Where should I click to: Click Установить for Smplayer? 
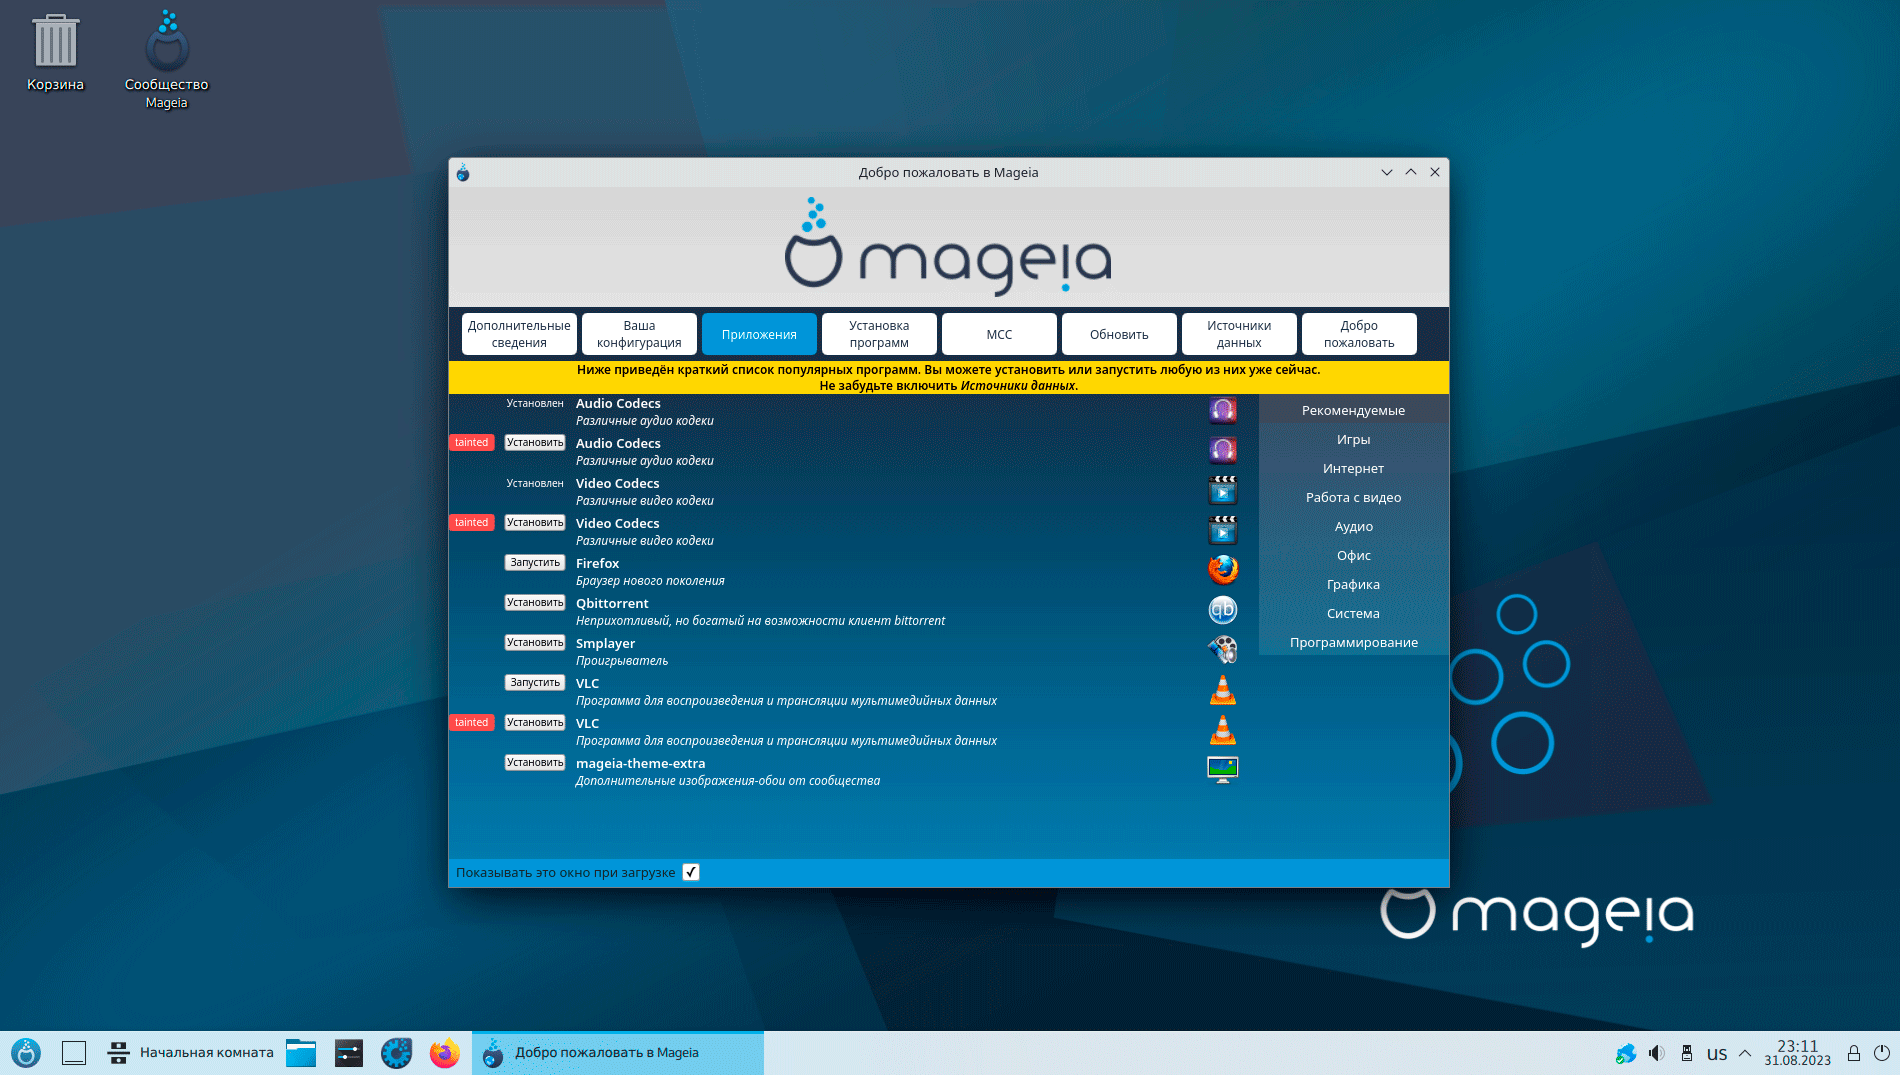click(535, 642)
